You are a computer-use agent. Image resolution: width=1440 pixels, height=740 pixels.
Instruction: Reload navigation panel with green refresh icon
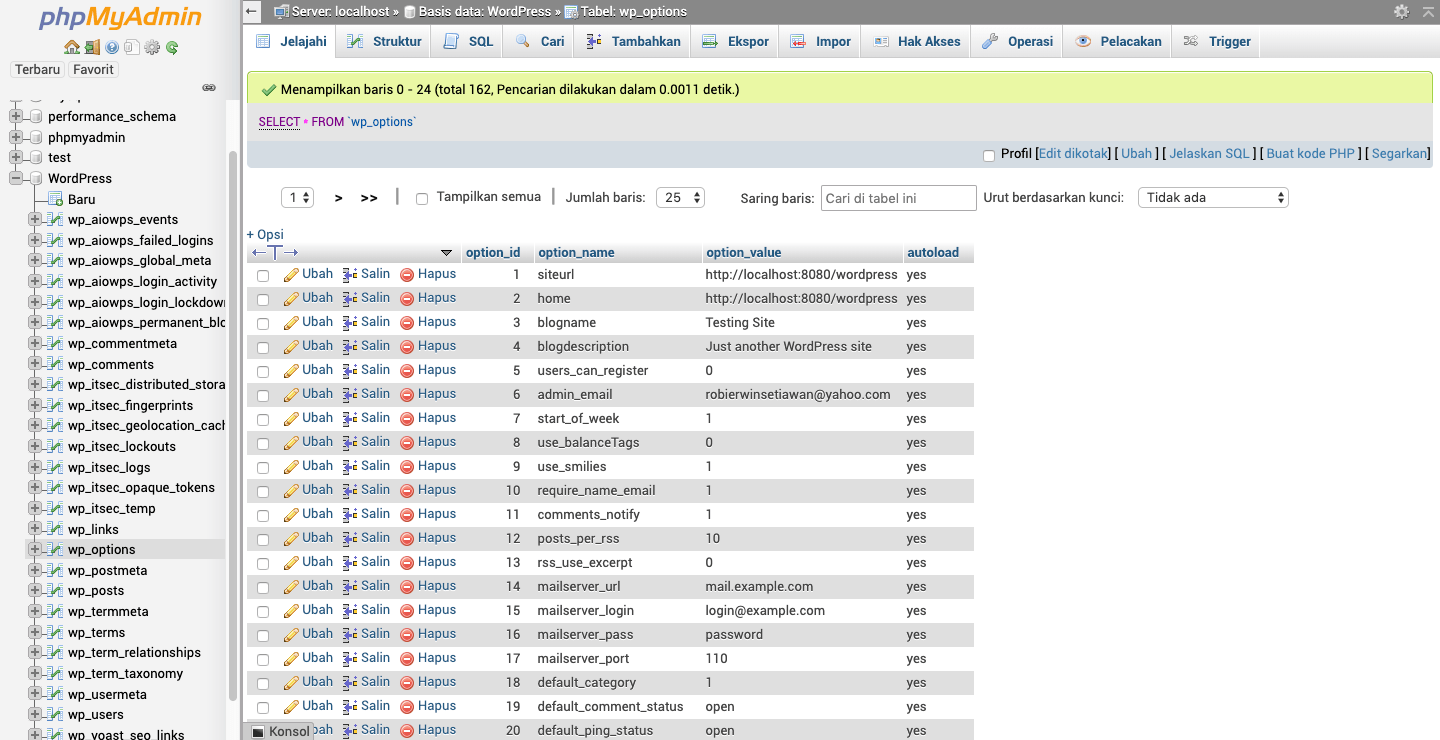(172, 47)
